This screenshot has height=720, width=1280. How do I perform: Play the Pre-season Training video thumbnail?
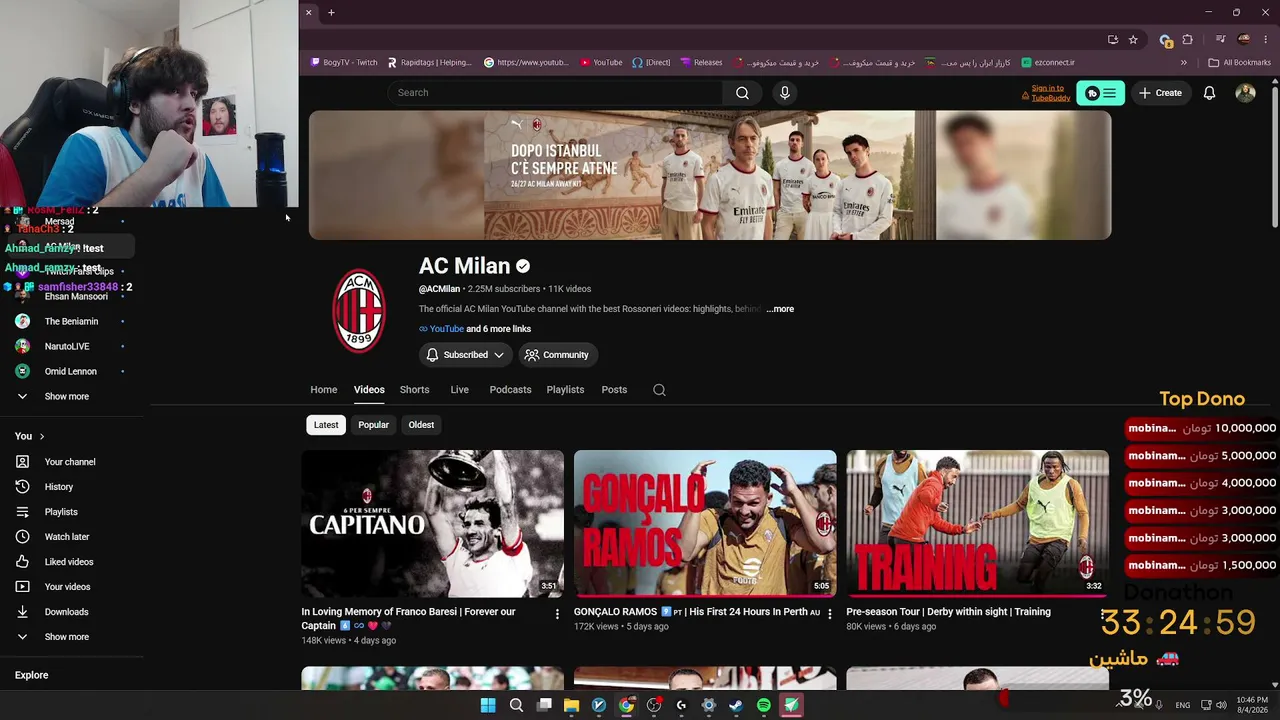pyautogui.click(x=977, y=523)
